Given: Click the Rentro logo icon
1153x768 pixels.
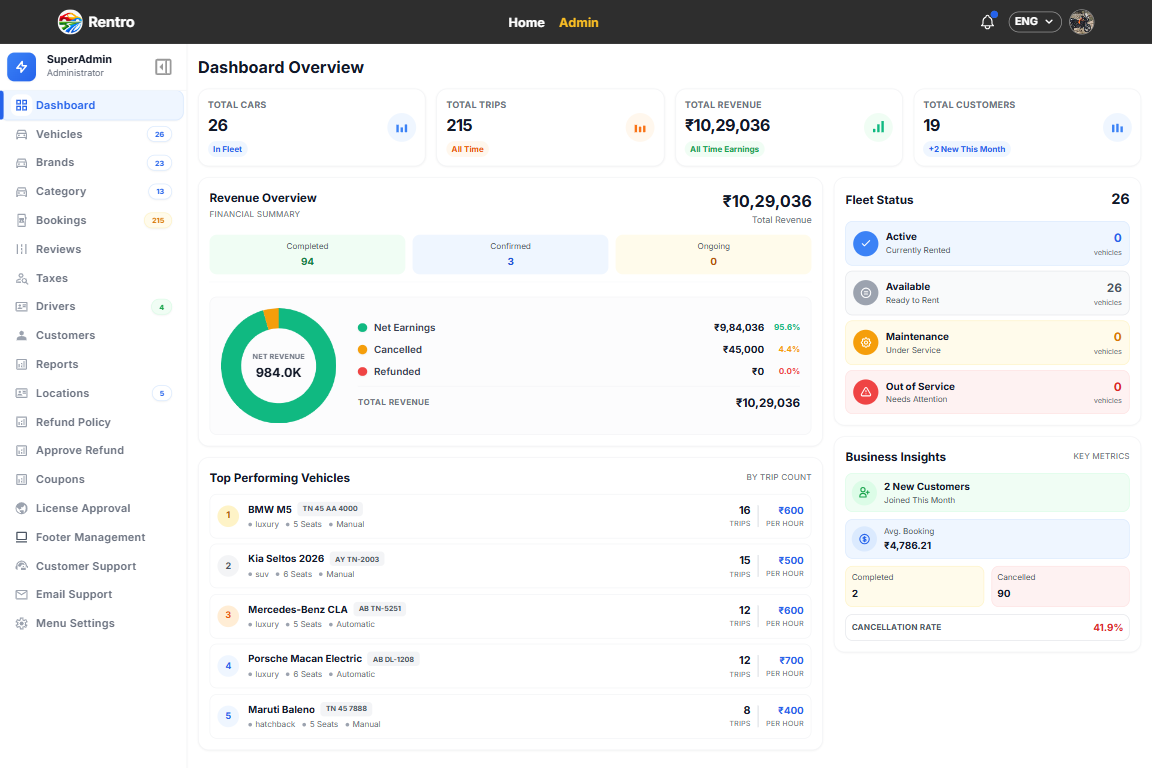Looking at the screenshot, I should (70, 22).
